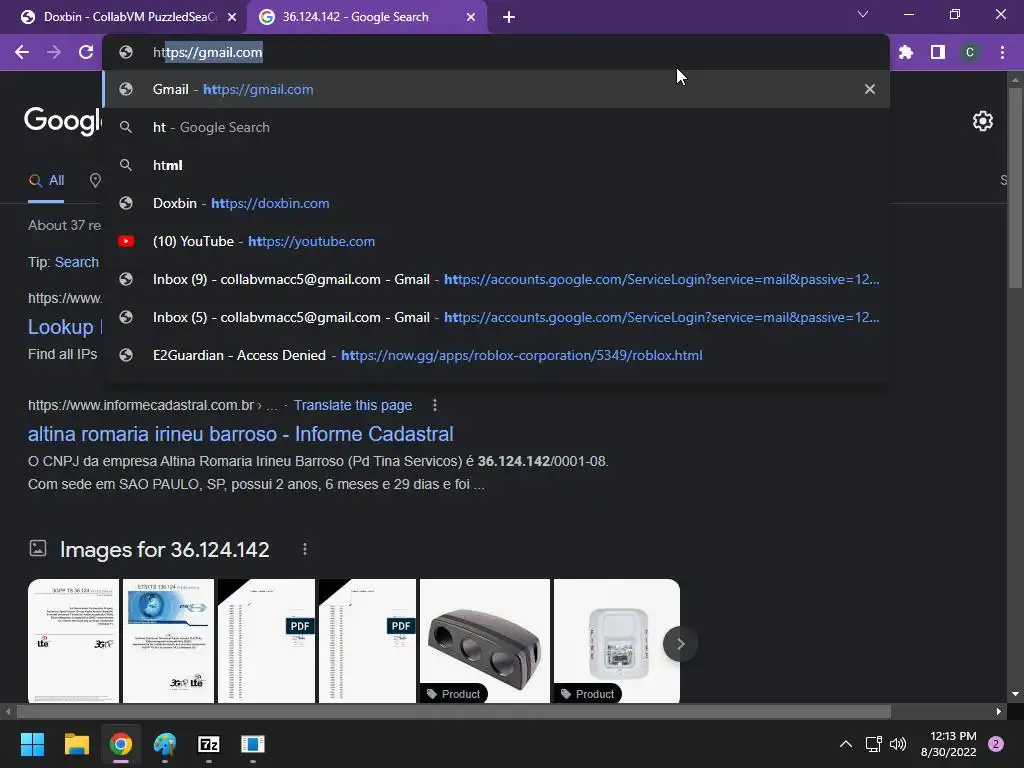The image size is (1024, 768).
Task: Open the first 3GPP document image thumbnail
Action: click(74, 641)
